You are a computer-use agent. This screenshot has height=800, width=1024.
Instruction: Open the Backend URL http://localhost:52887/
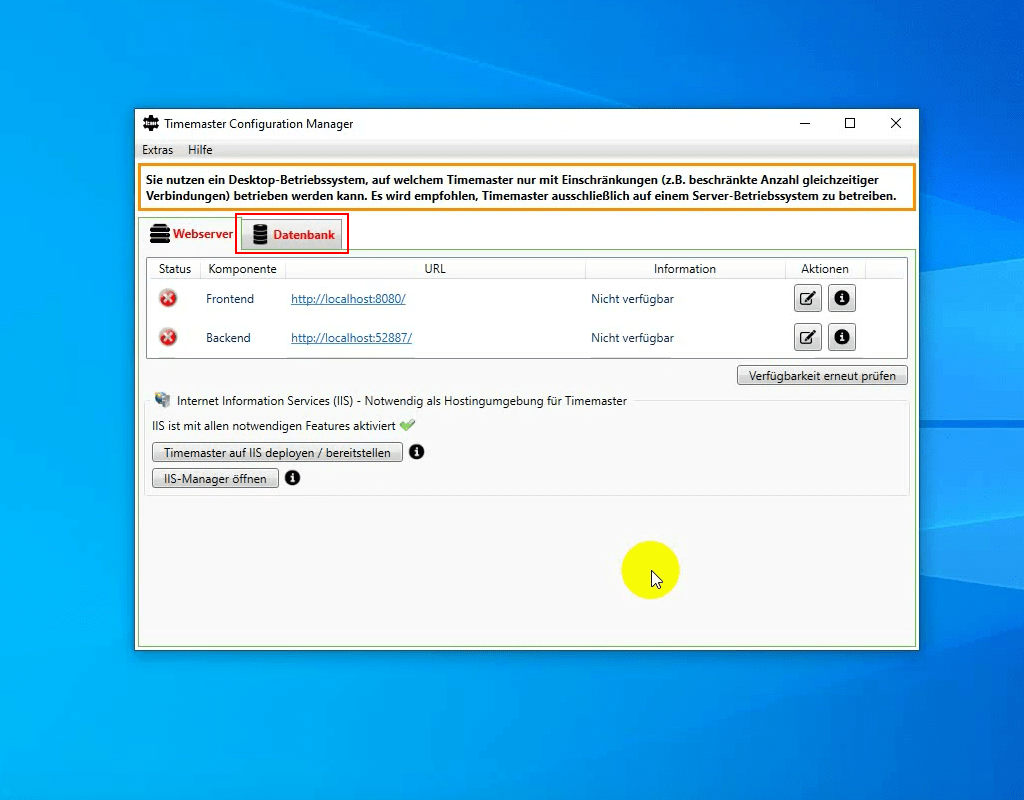point(351,337)
